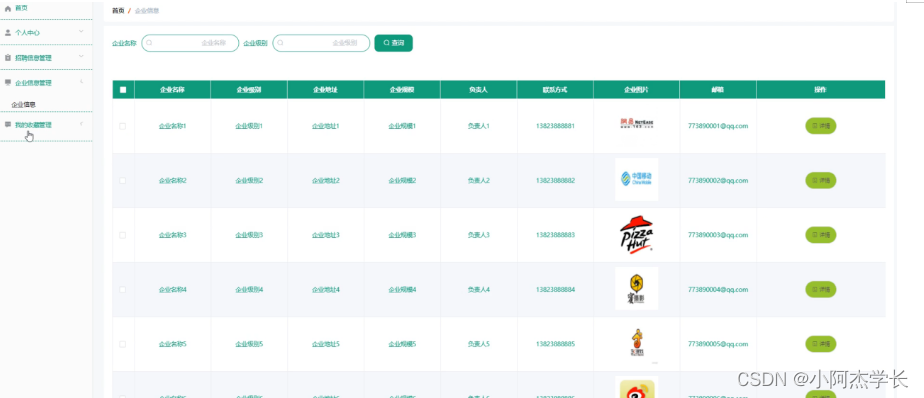Click phone number 13823888881
This screenshot has height=398, width=924.
555,126
